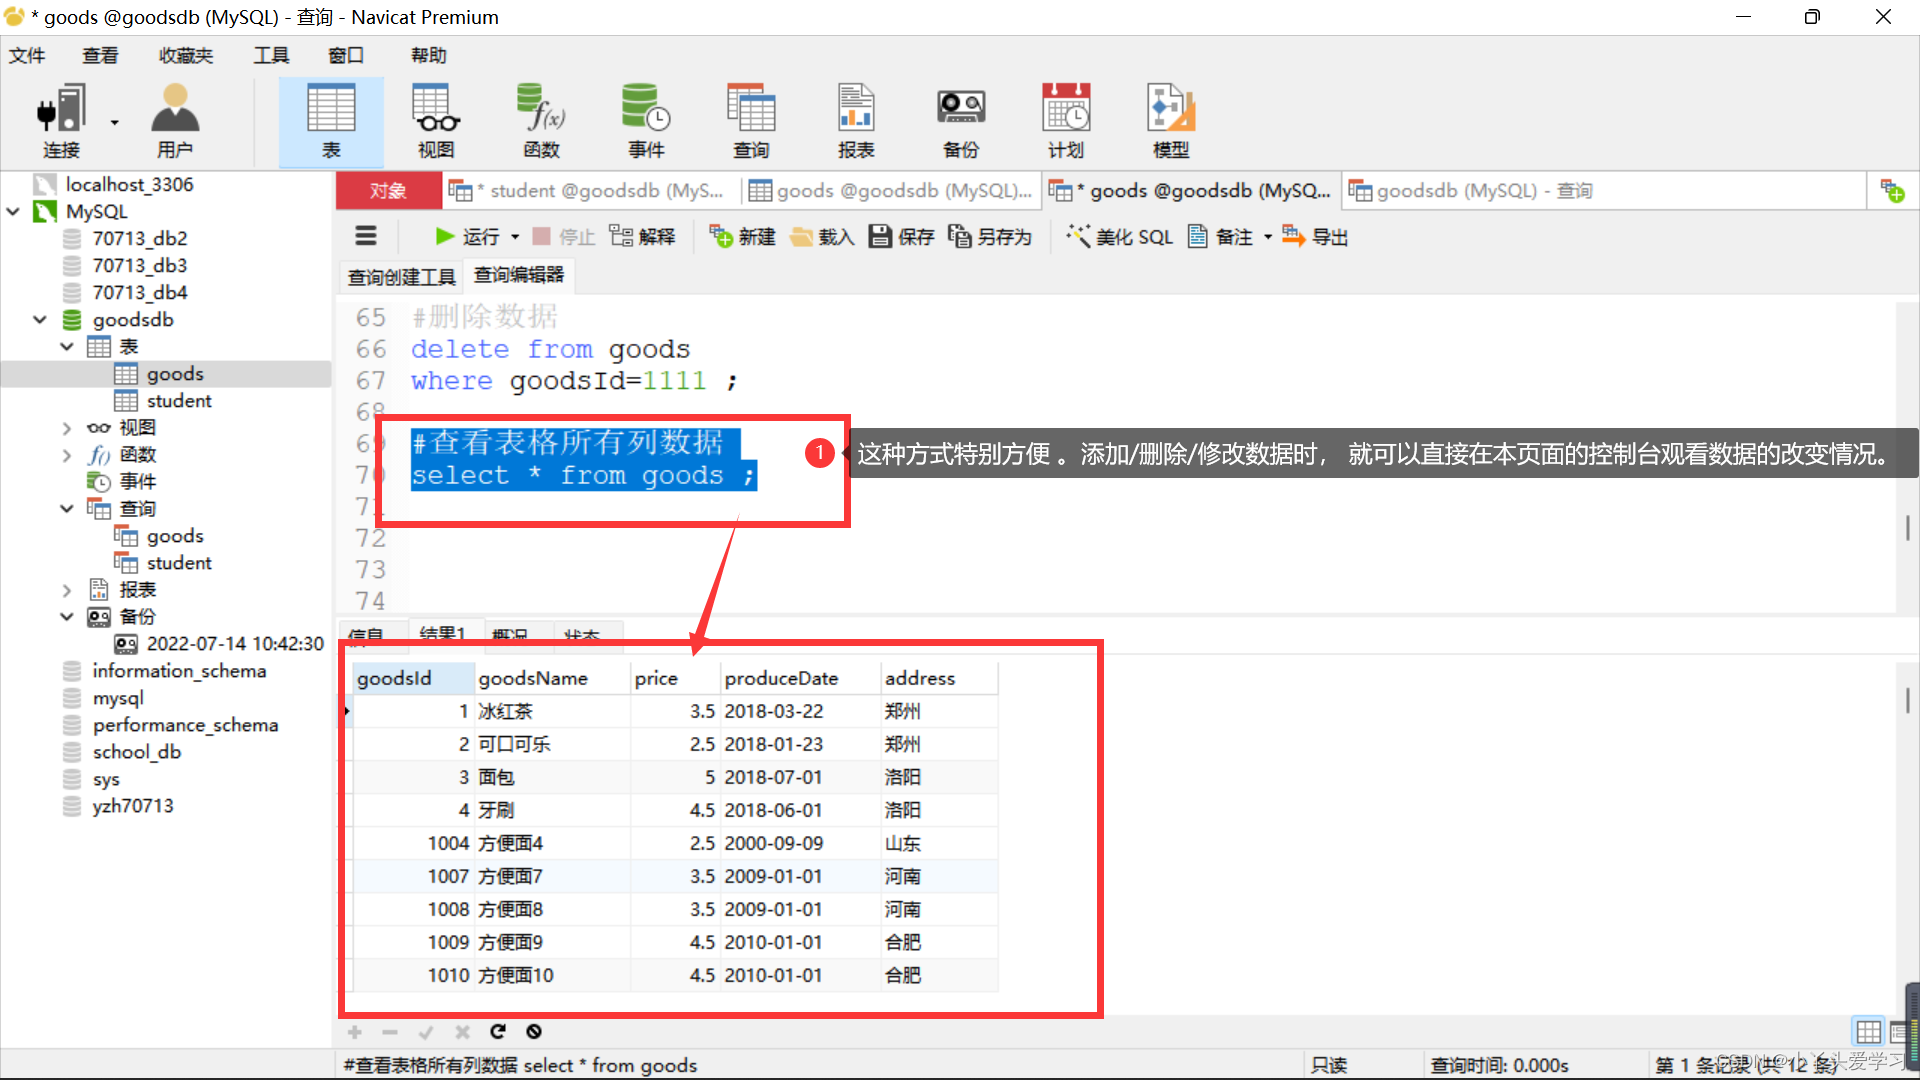The image size is (1920, 1080).
Task: Switch to student @goodsdb query tab
Action: [588, 190]
